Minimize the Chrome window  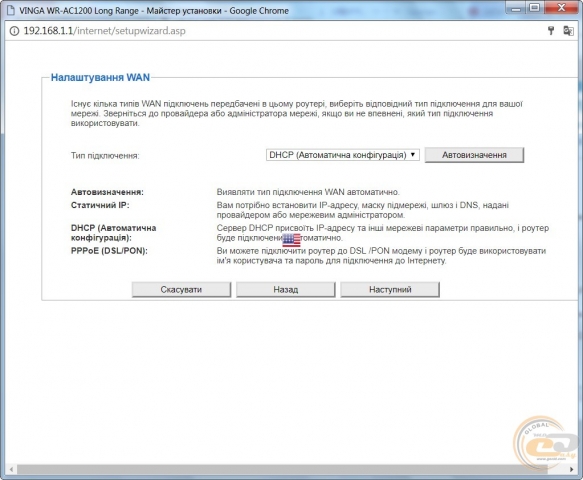pos(516,8)
